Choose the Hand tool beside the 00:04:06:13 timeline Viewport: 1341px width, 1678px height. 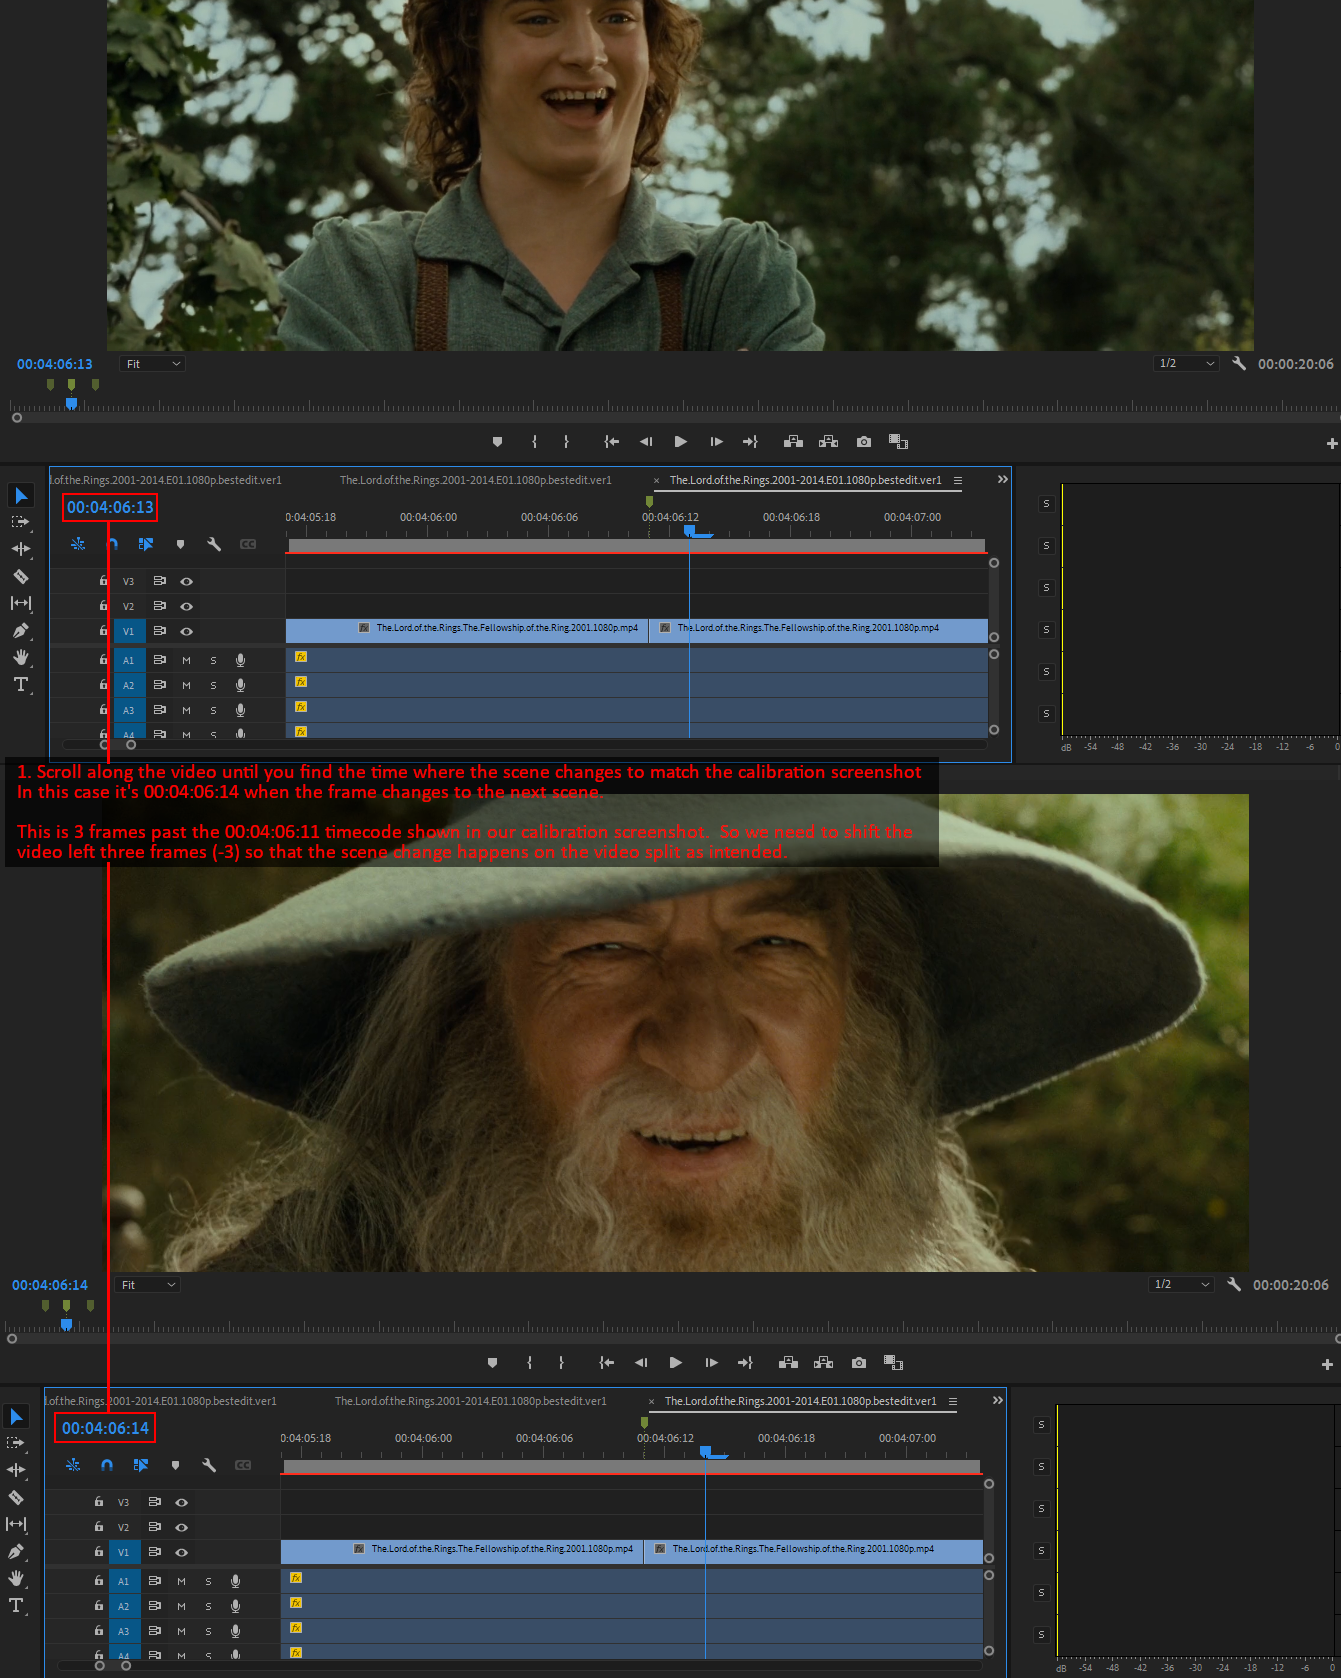point(21,657)
